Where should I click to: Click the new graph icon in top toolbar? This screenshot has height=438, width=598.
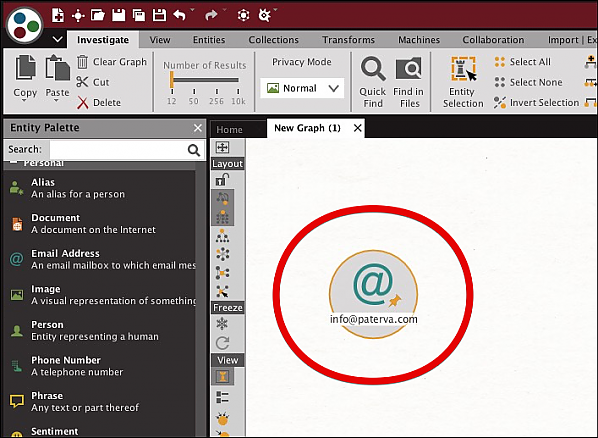click(58, 15)
